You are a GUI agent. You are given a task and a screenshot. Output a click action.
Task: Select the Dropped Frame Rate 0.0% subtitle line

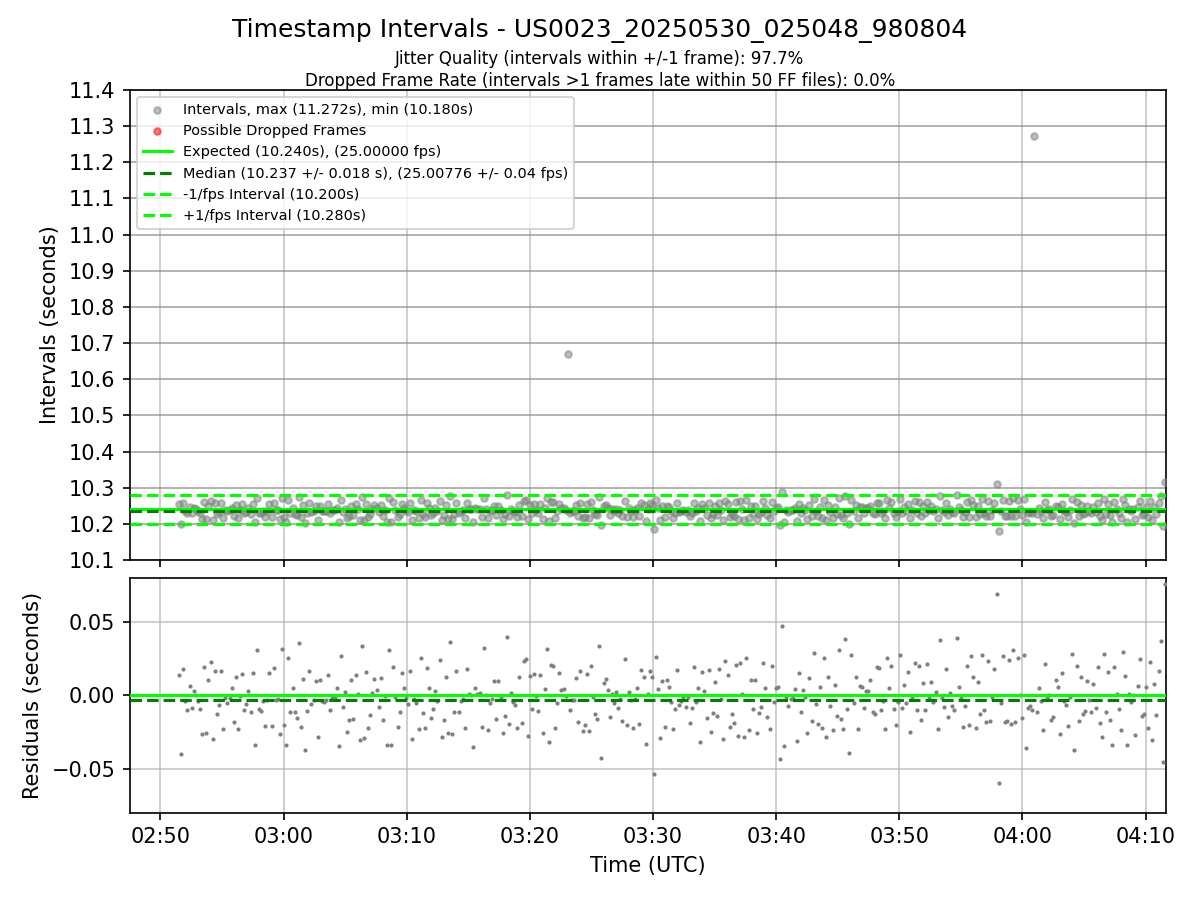[x=599, y=80]
